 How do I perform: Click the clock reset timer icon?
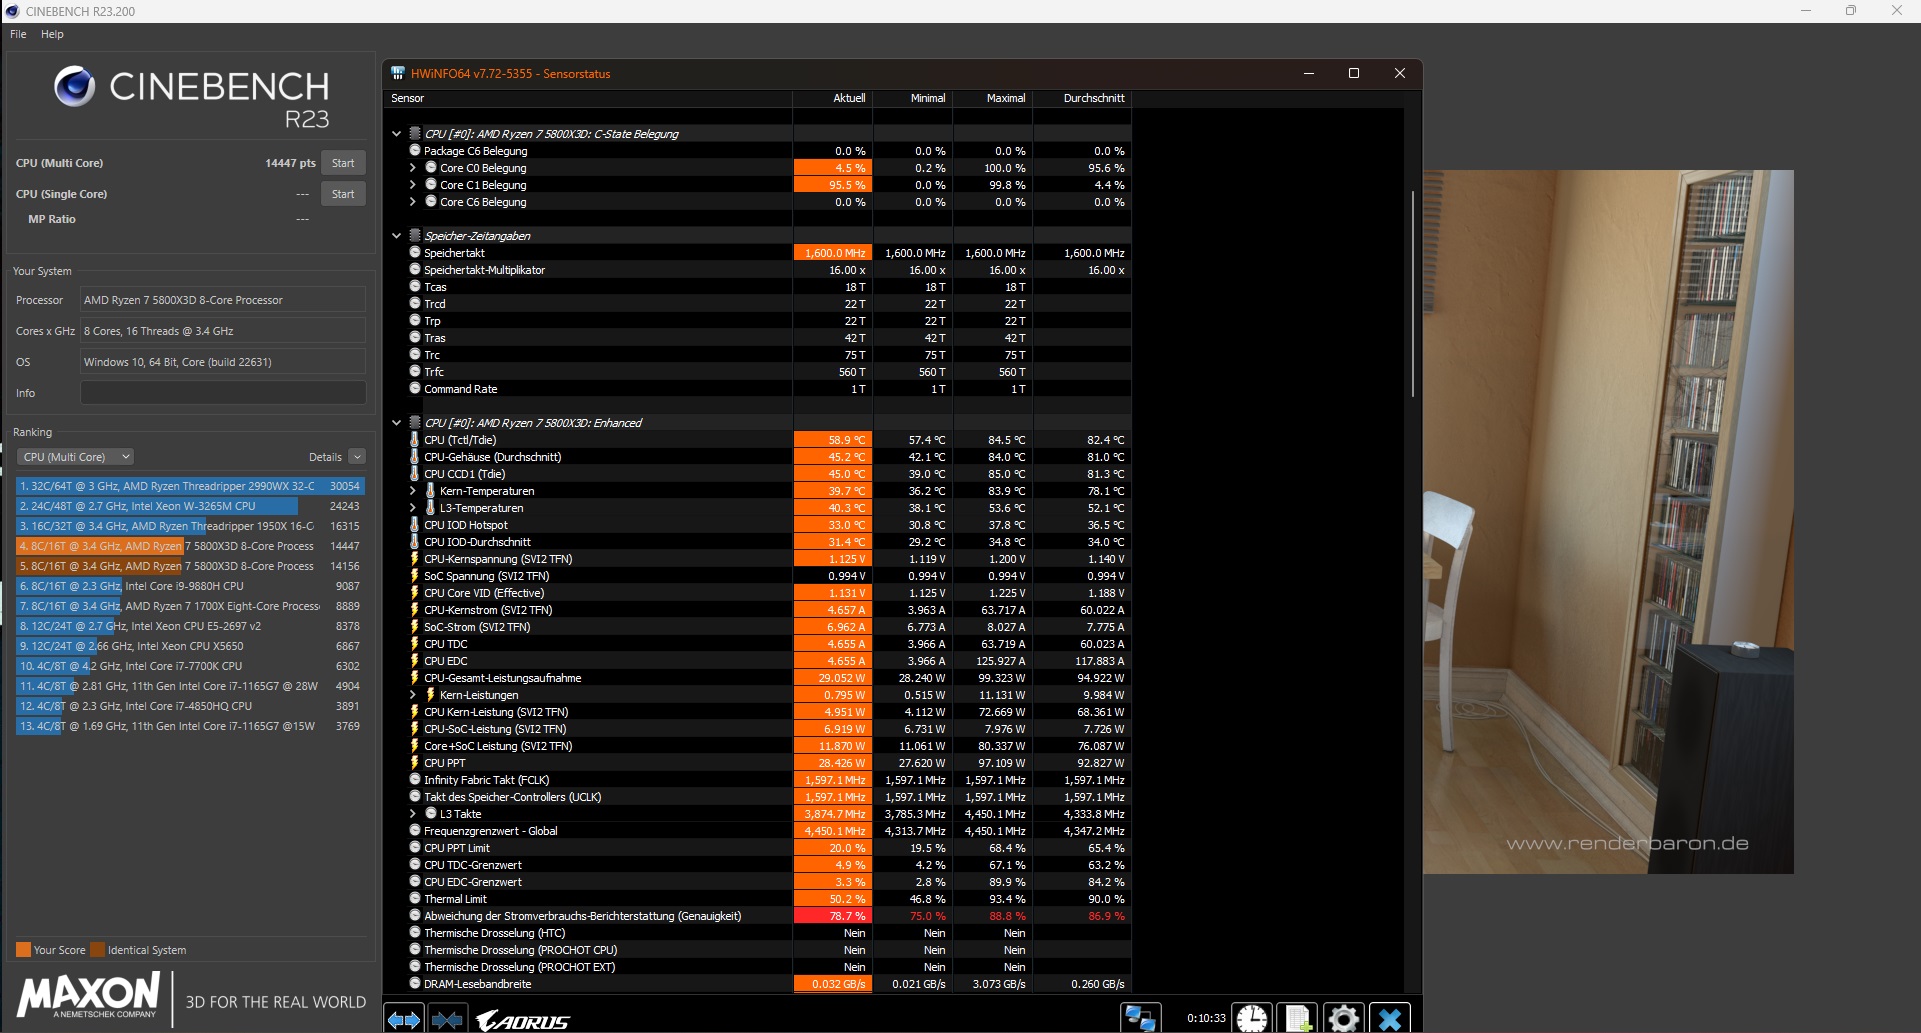1251,1018
